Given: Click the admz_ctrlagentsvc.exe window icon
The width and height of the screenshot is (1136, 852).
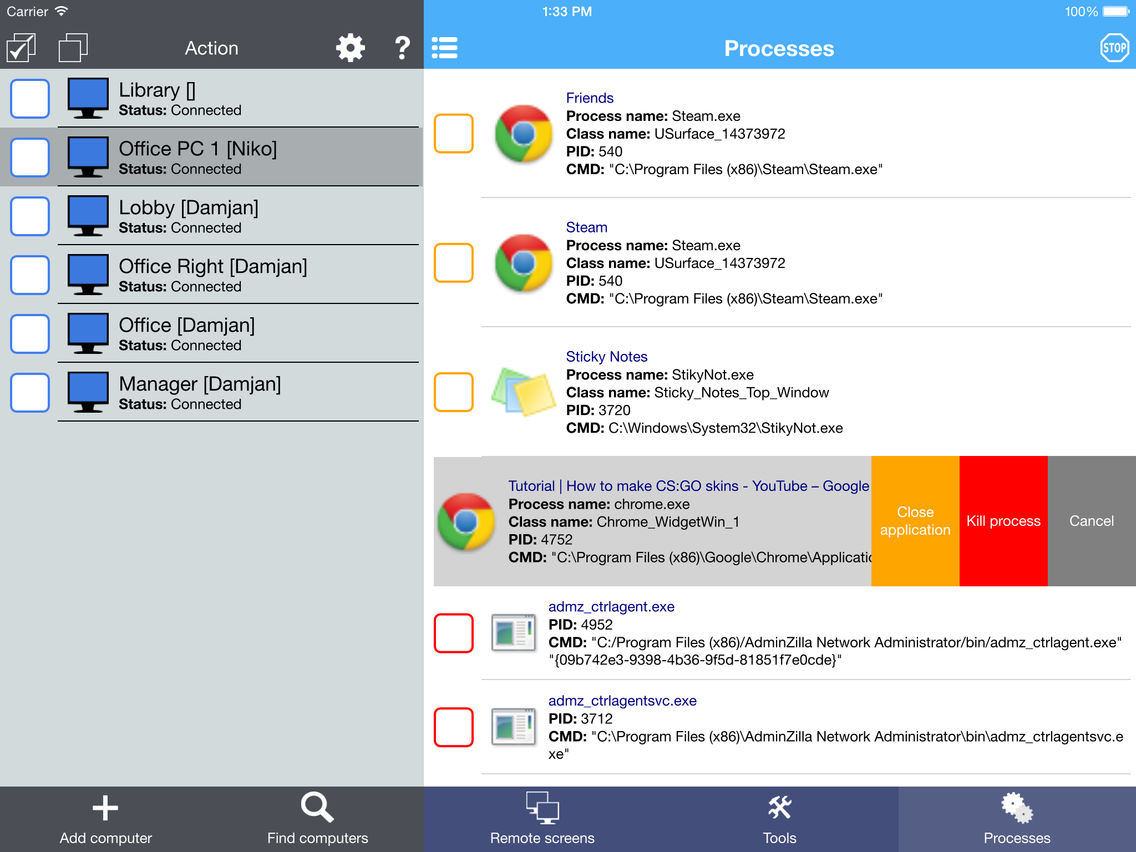Looking at the screenshot, I should point(513,727).
